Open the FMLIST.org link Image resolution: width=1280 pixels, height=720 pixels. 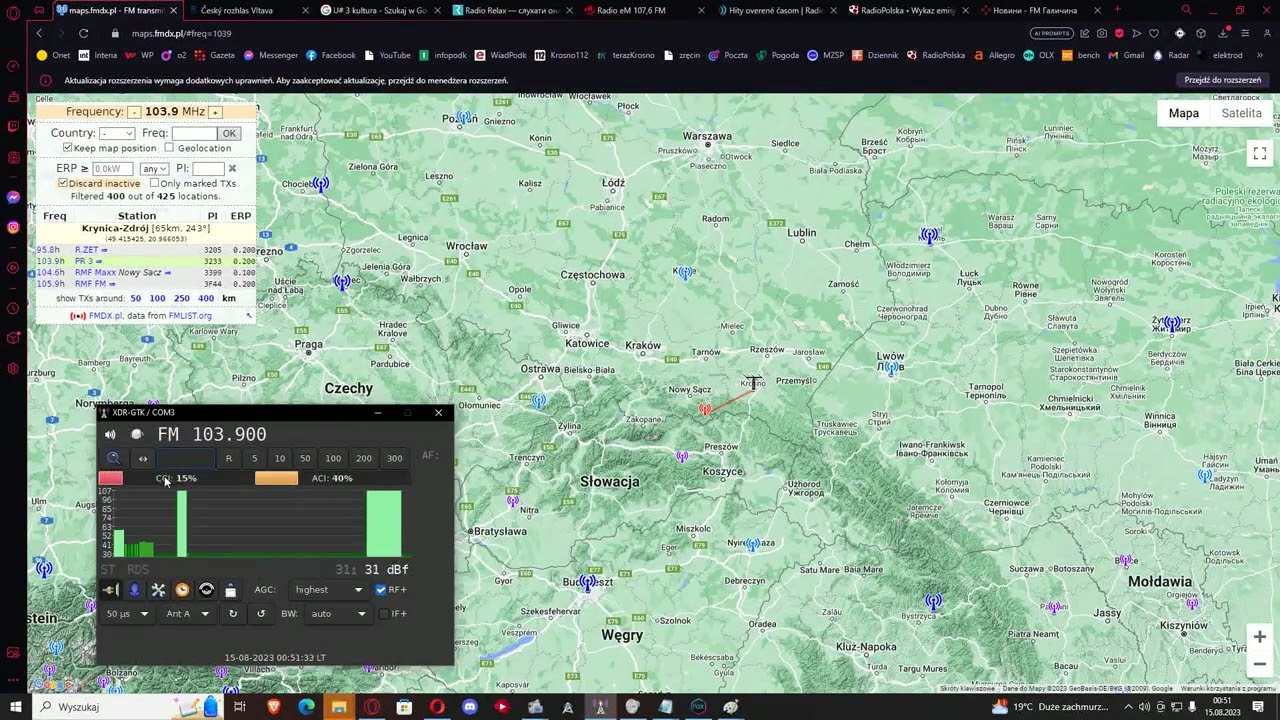click(x=190, y=316)
